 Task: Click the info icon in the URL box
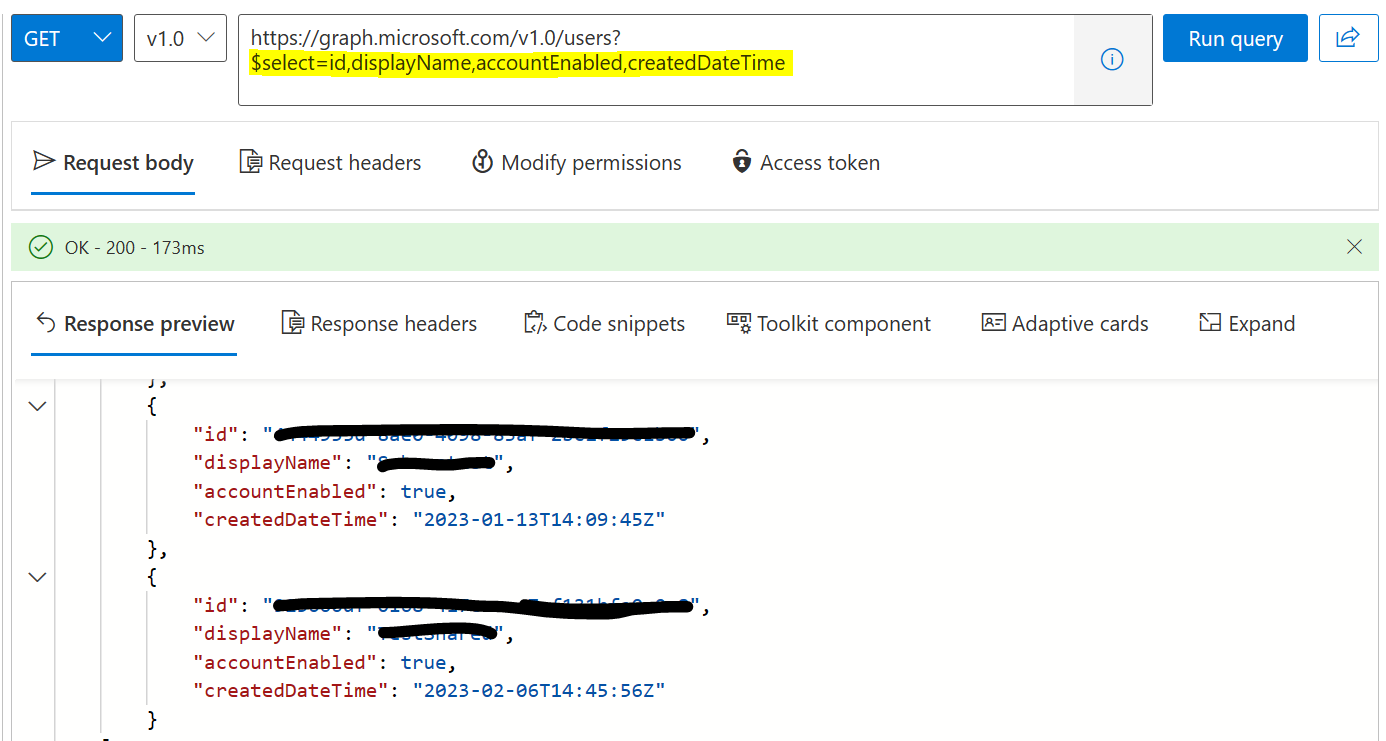click(1112, 60)
